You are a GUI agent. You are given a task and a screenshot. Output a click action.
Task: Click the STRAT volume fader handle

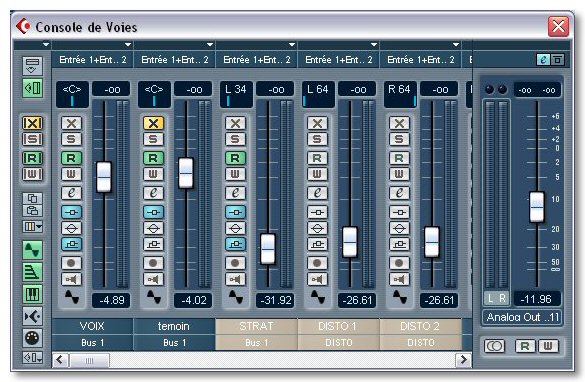(x=268, y=249)
